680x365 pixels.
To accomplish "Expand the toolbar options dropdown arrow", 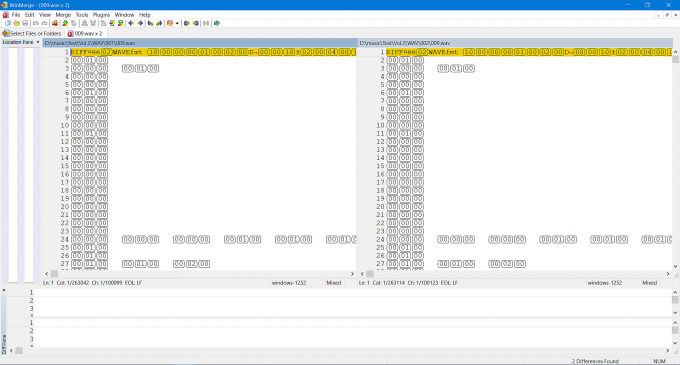I will (x=177, y=23).
